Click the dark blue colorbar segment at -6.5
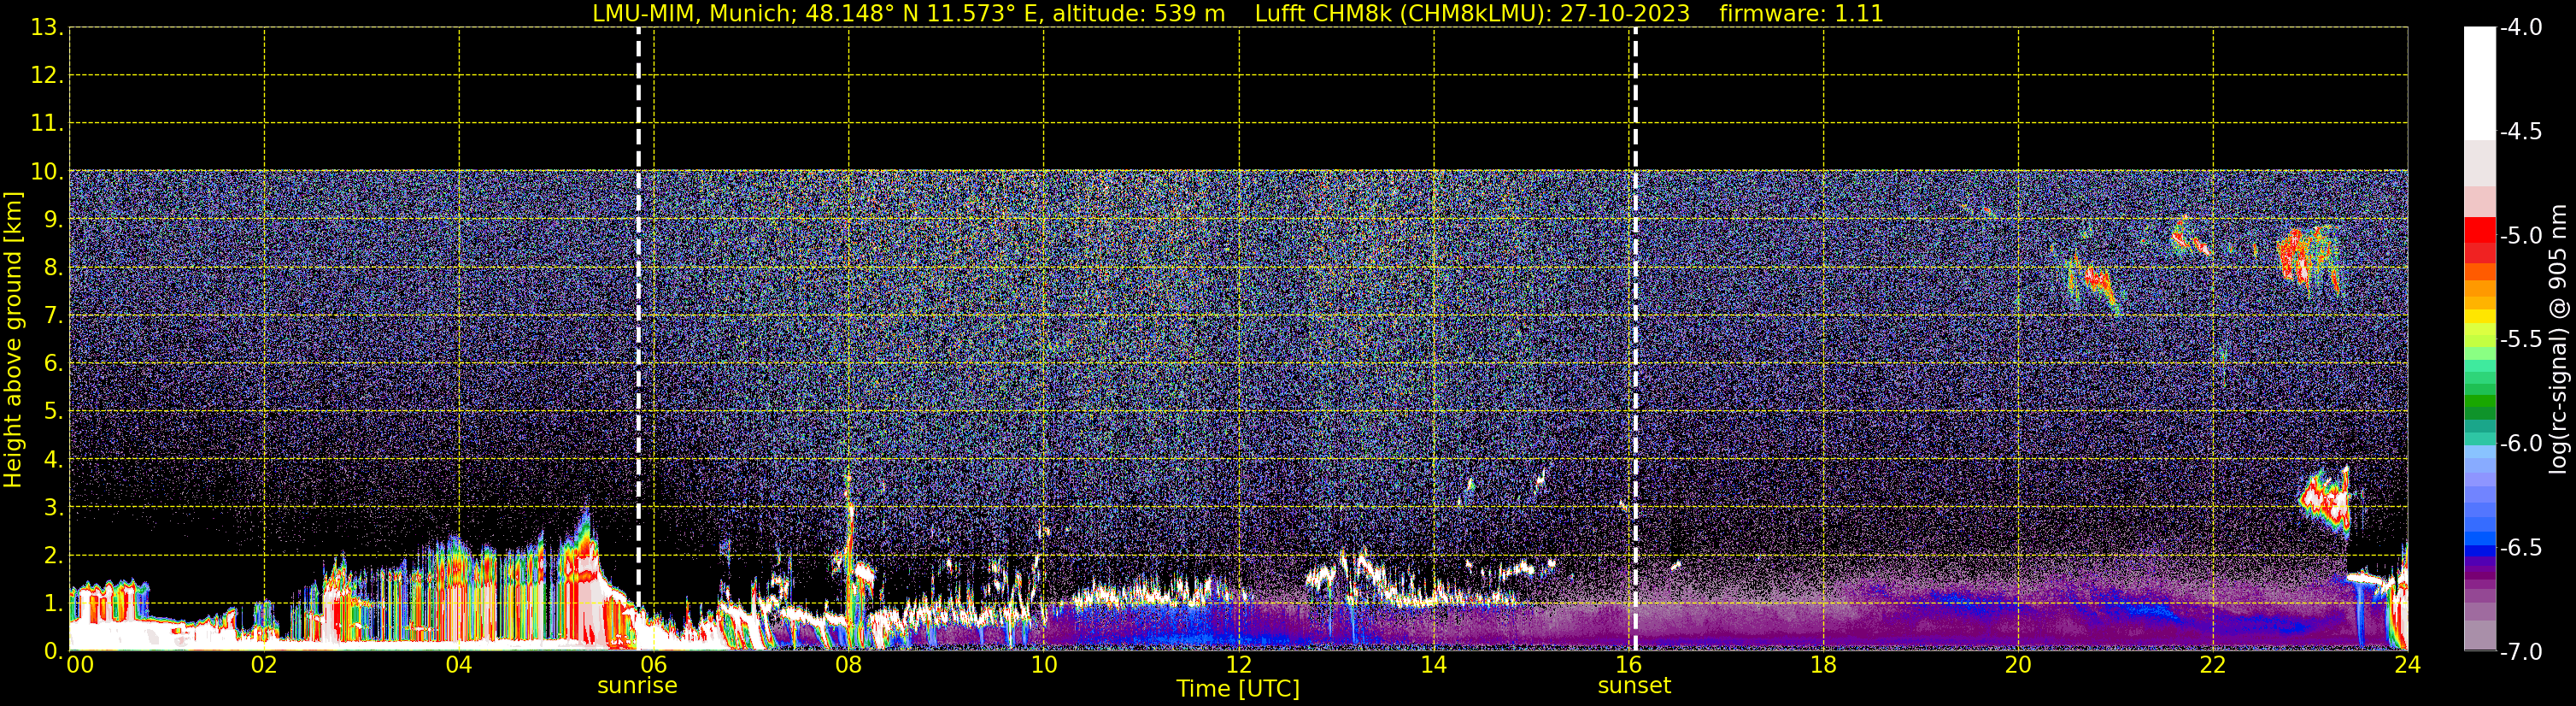Viewport: 2576px width, 706px height. click(2480, 550)
